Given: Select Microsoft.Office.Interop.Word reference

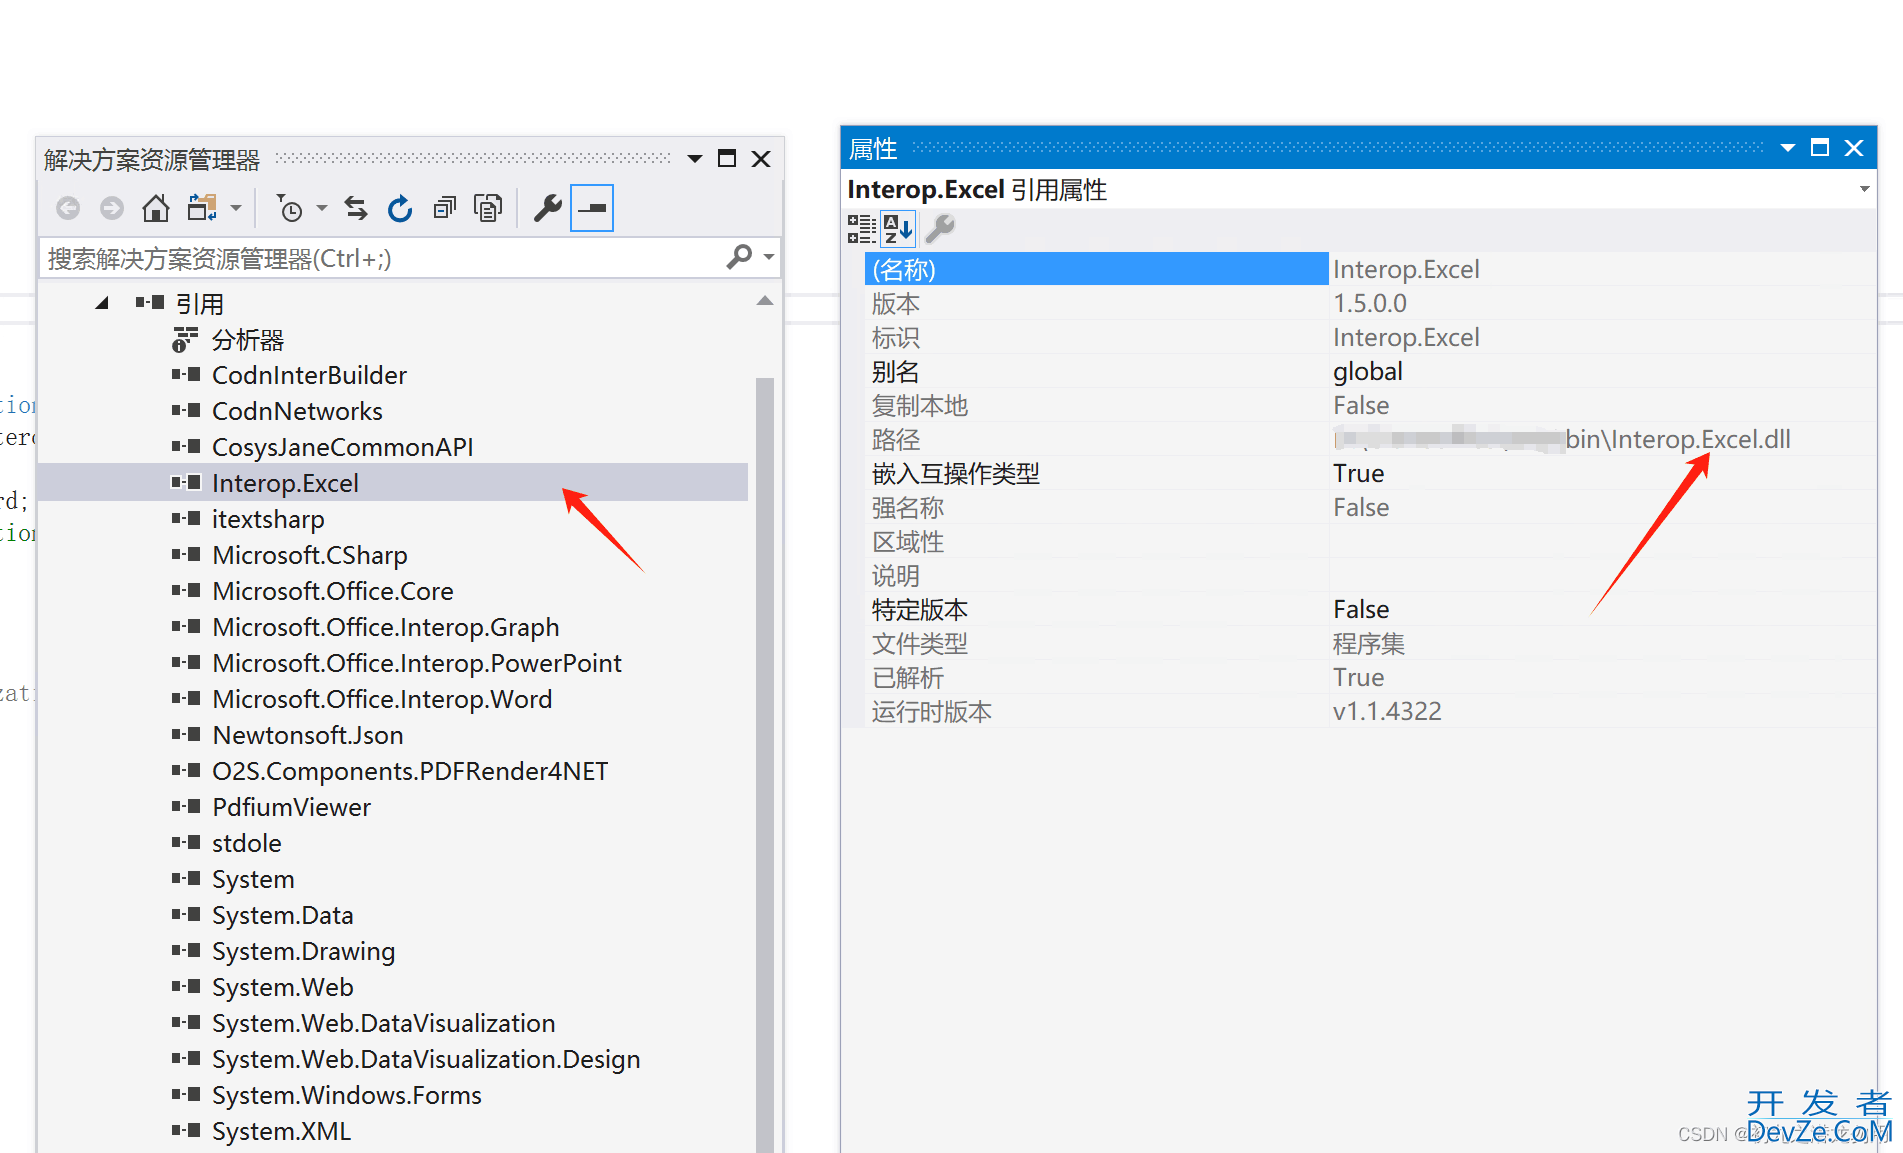Looking at the screenshot, I should [x=382, y=699].
